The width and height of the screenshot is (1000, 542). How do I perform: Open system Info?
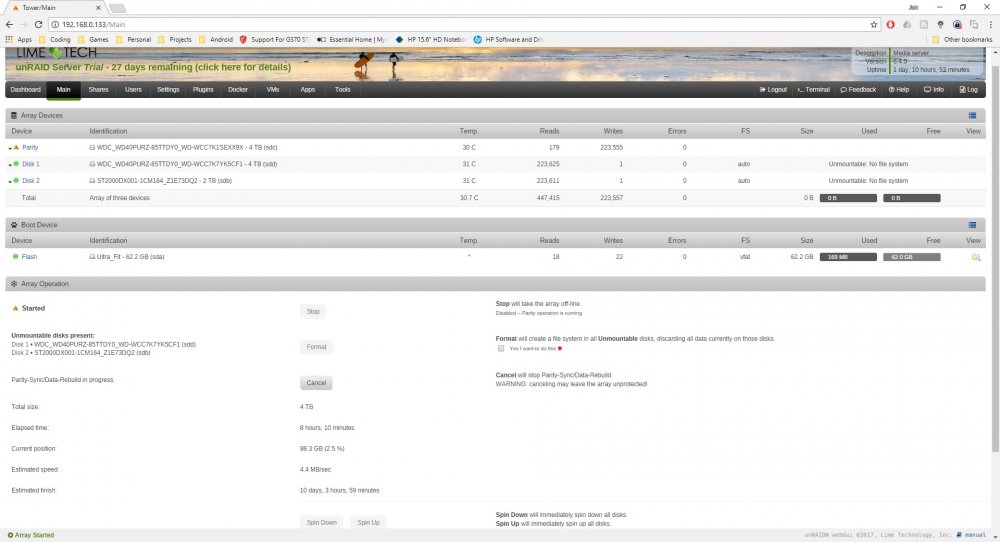[x=934, y=90]
